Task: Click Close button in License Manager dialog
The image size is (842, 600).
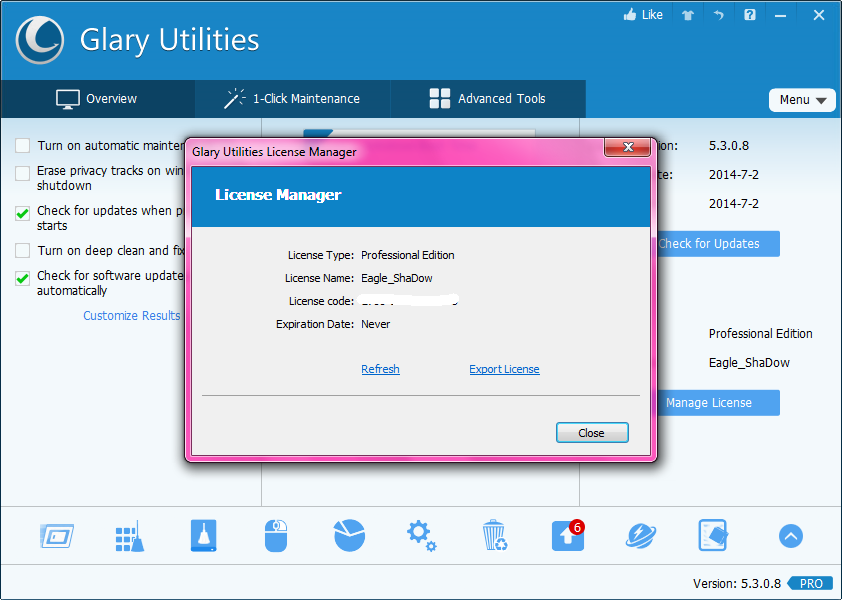Action: (592, 432)
